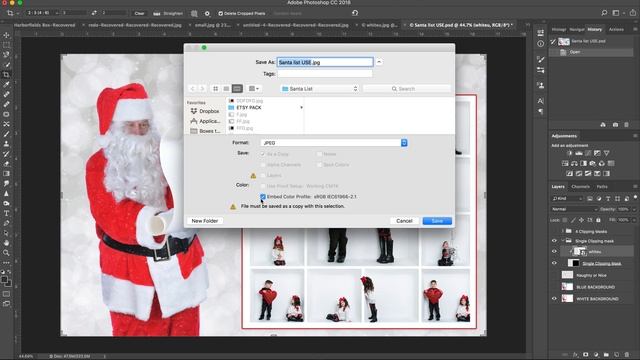The height and width of the screenshot is (360, 640).
Task: Delete current history state trash icon
Action: (627, 124)
